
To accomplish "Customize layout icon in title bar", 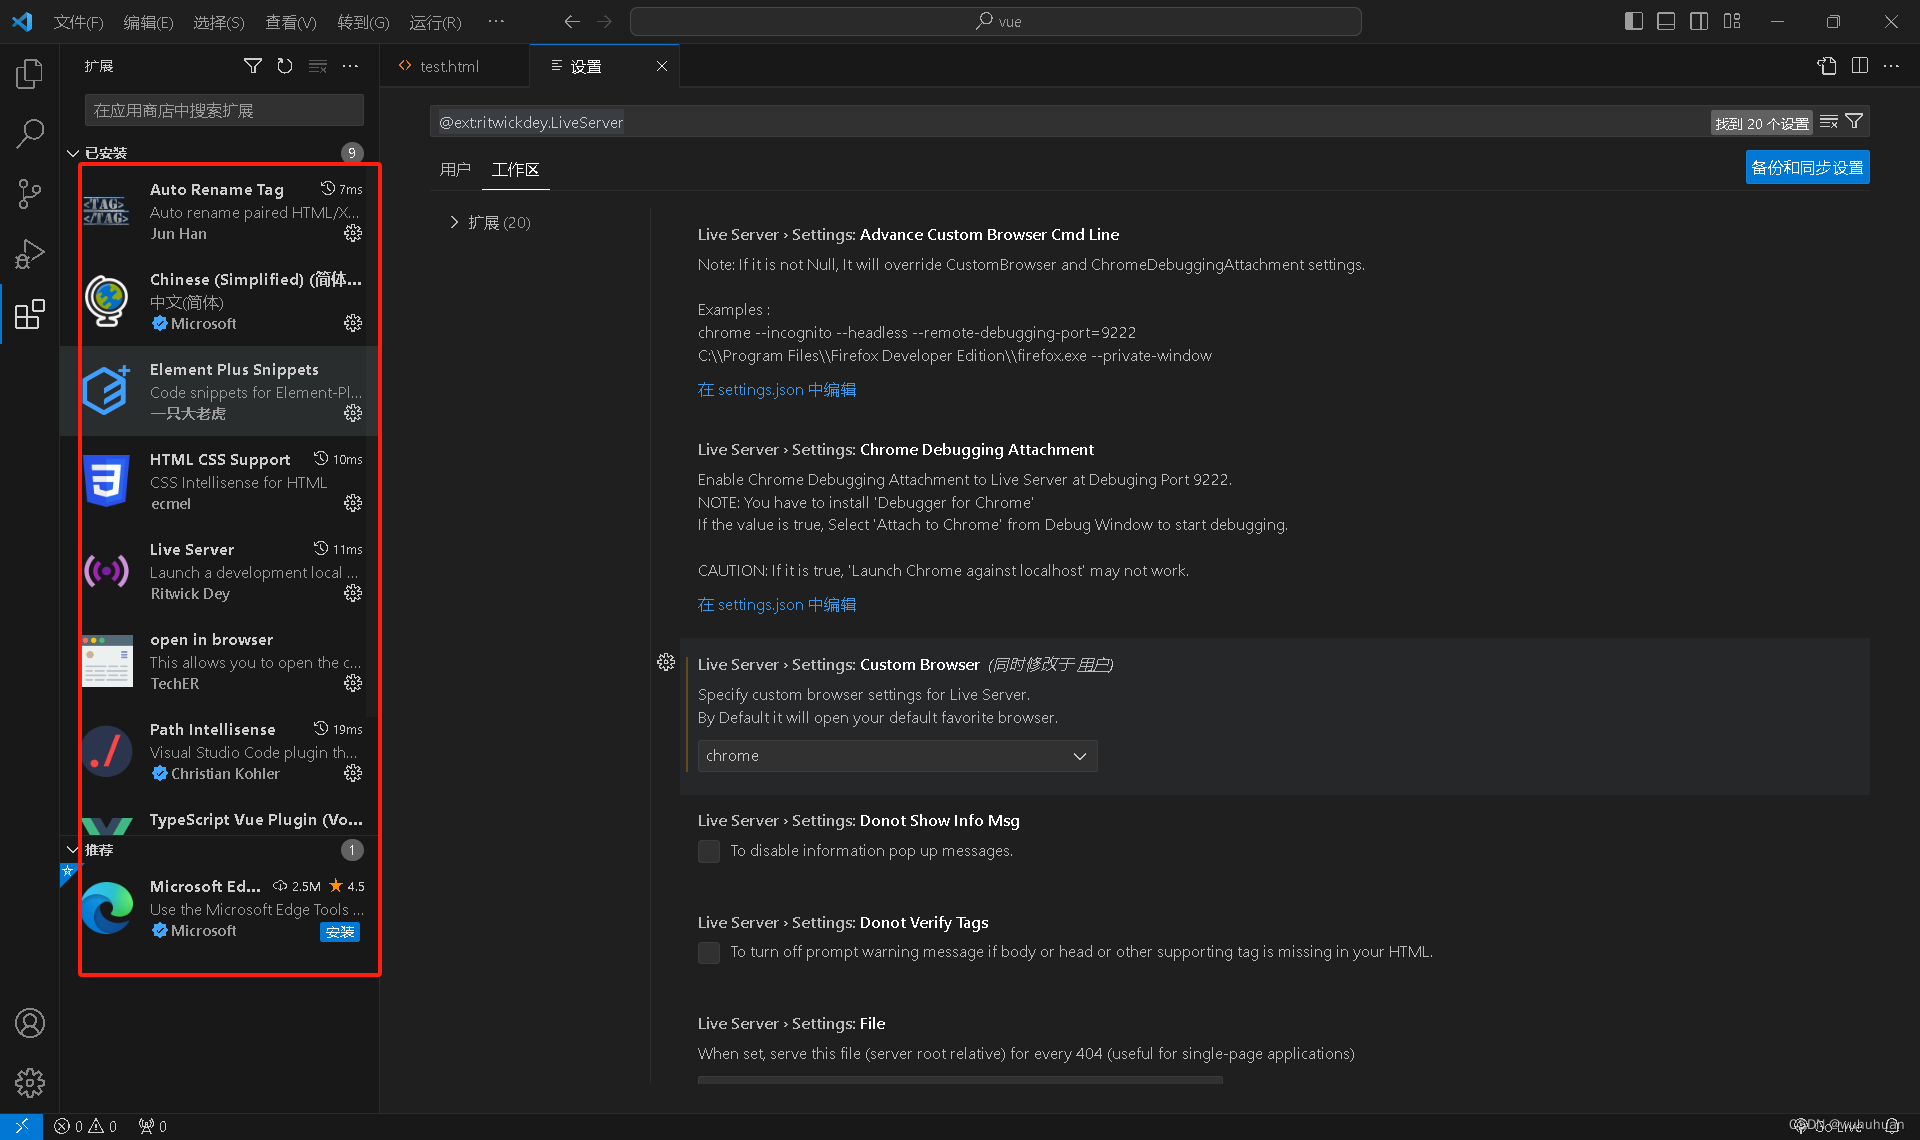I will pyautogui.click(x=1732, y=21).
